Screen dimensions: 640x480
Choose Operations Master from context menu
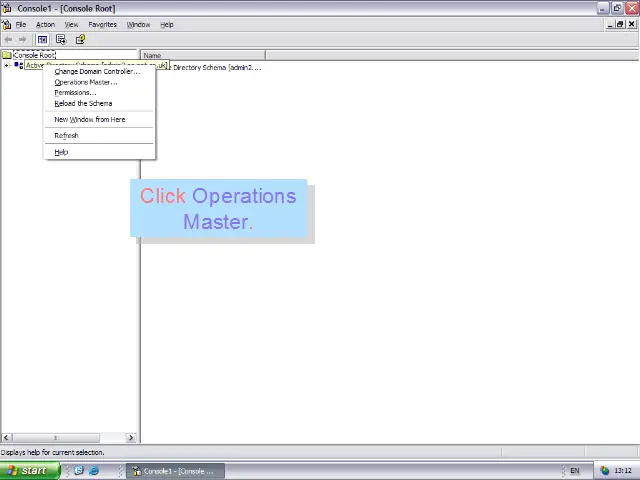(x=85, y=82)
